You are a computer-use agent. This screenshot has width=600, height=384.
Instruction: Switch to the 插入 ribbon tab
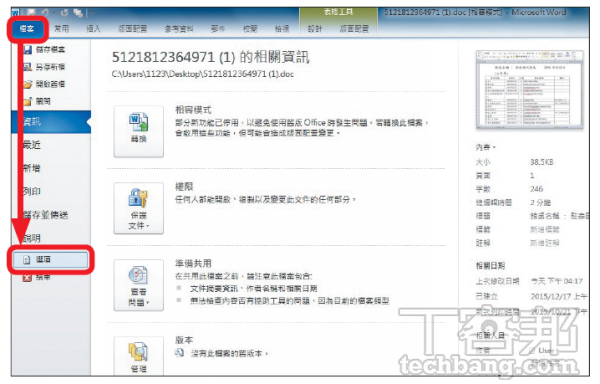pyautogui.click(x=93, y=29)
